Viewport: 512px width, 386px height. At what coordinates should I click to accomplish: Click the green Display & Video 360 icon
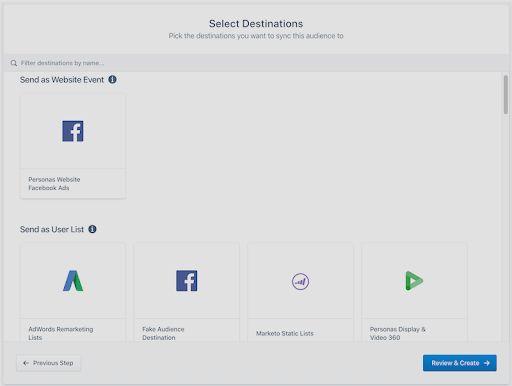pyautogui.click(x=414, y=281)
